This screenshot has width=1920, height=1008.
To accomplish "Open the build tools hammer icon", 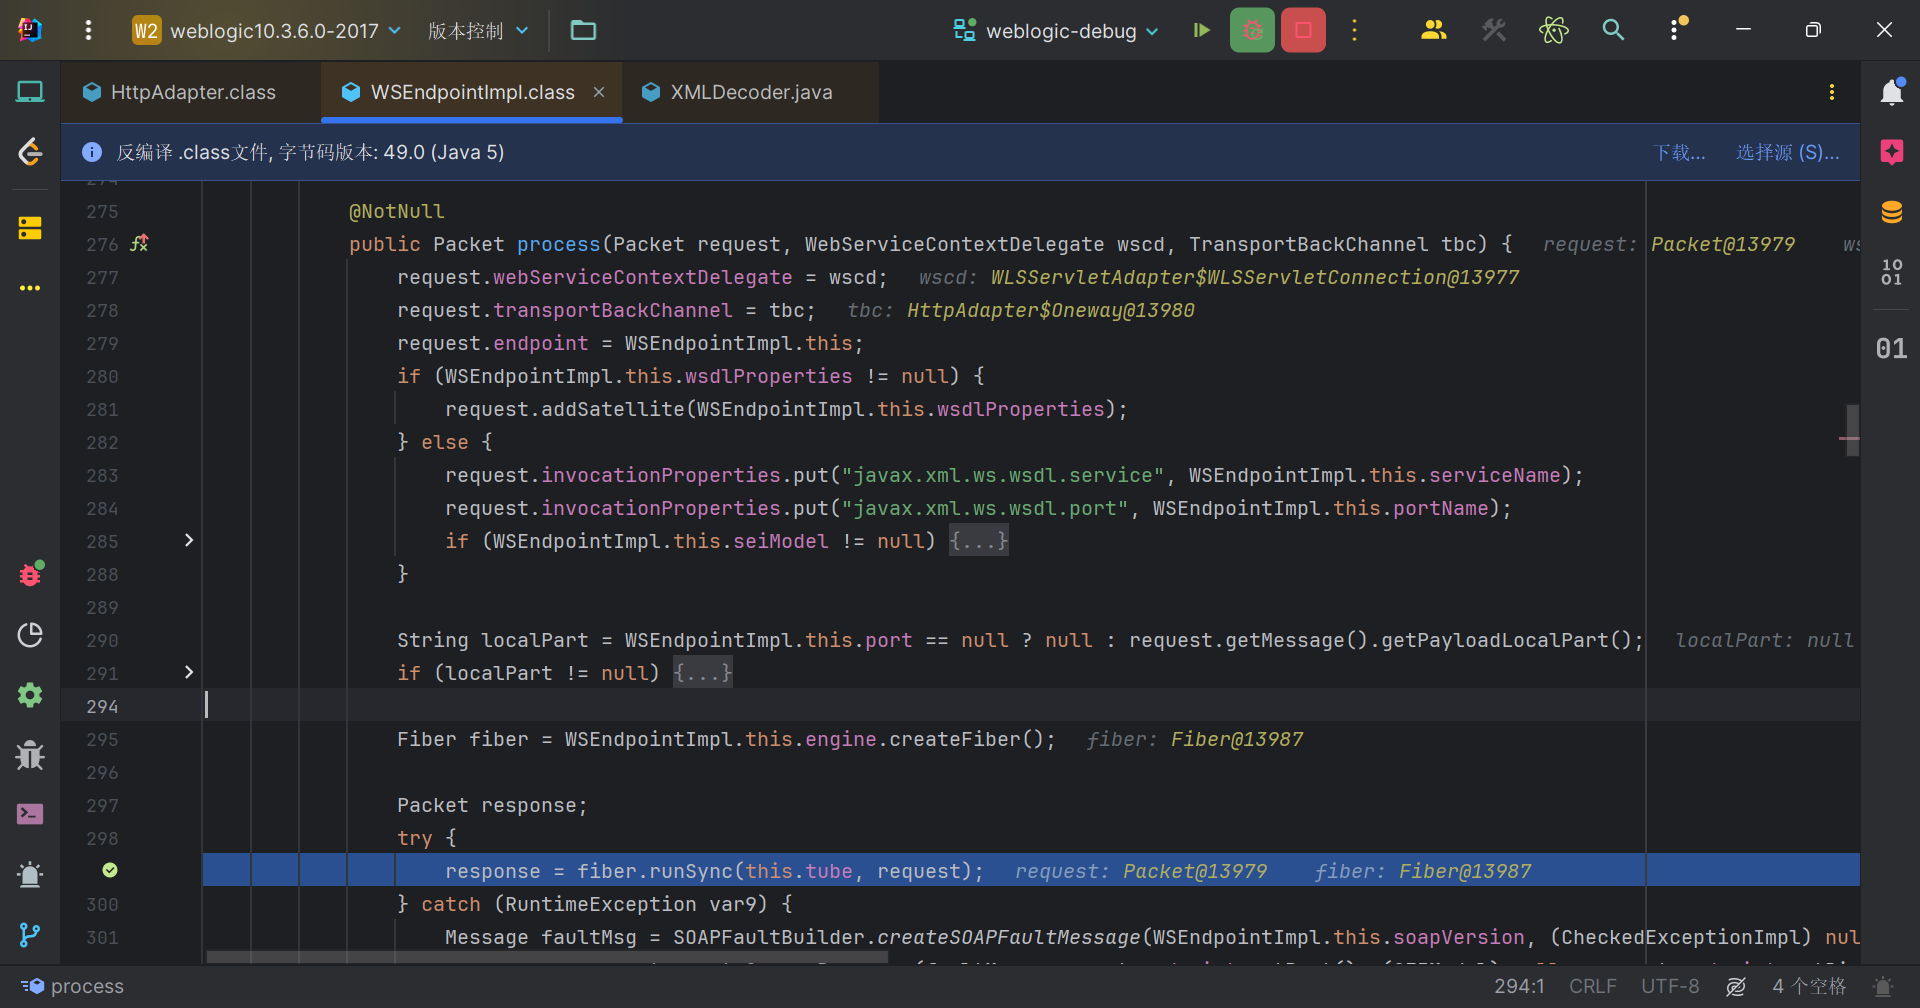I will (1494, 30).
